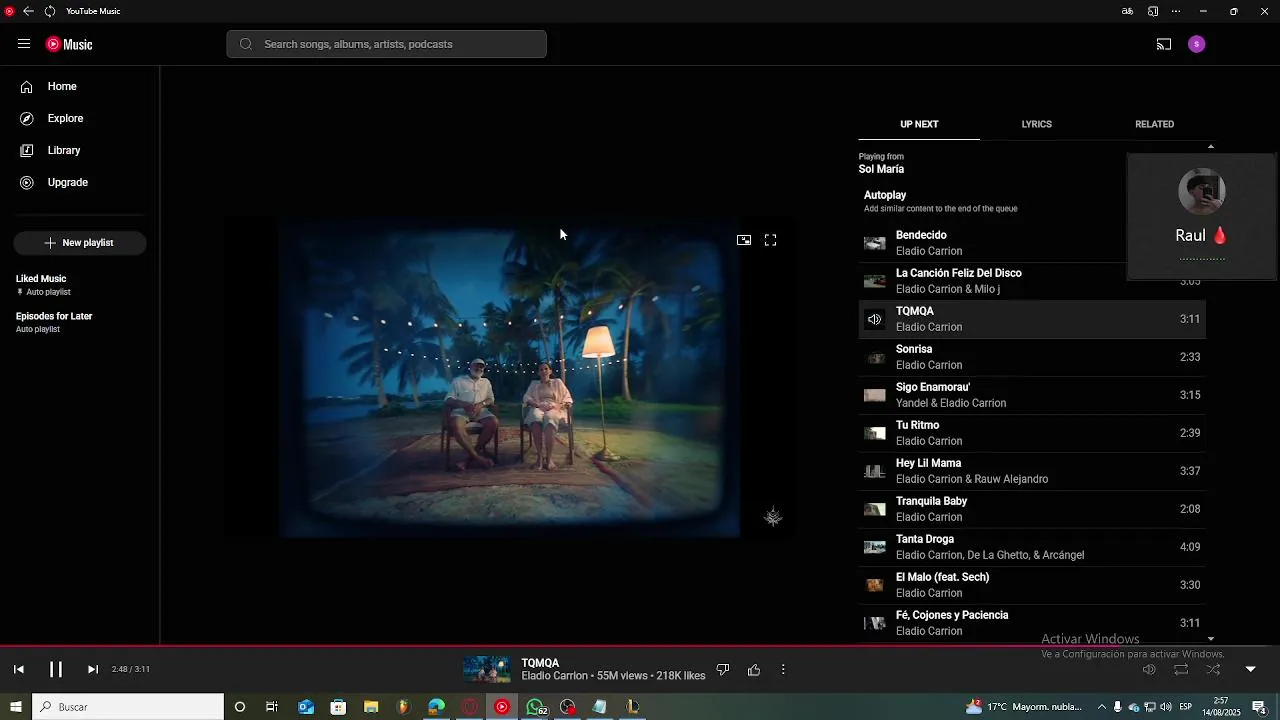This screenshot has width=1280, height=720.
Task: Open the Episodes for Later playlist
Action: 80,322
